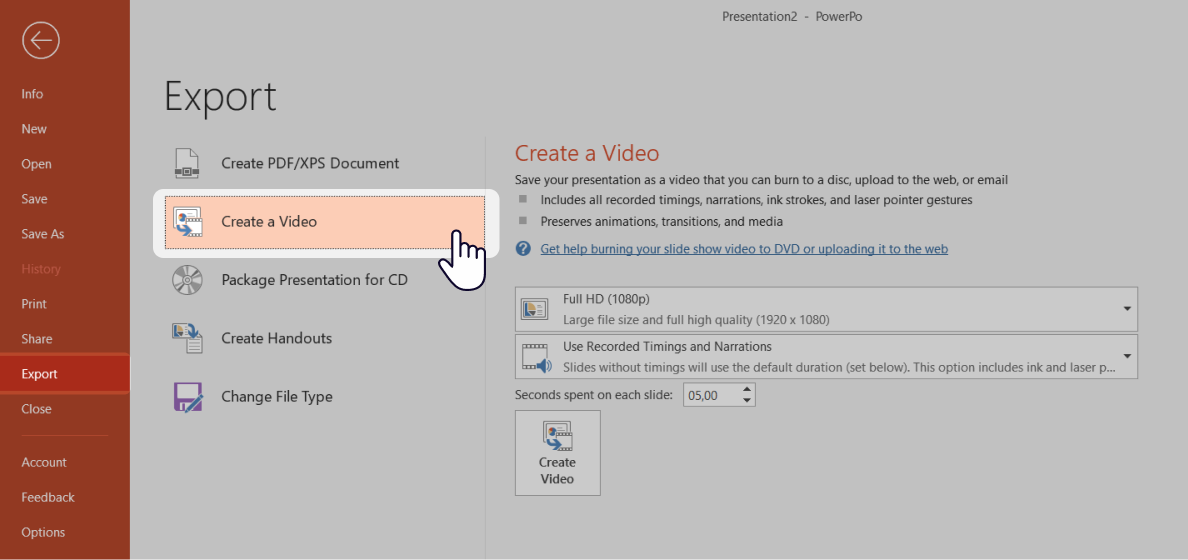
Task: Open the burning slide show video help link
Action: (744, 249)
